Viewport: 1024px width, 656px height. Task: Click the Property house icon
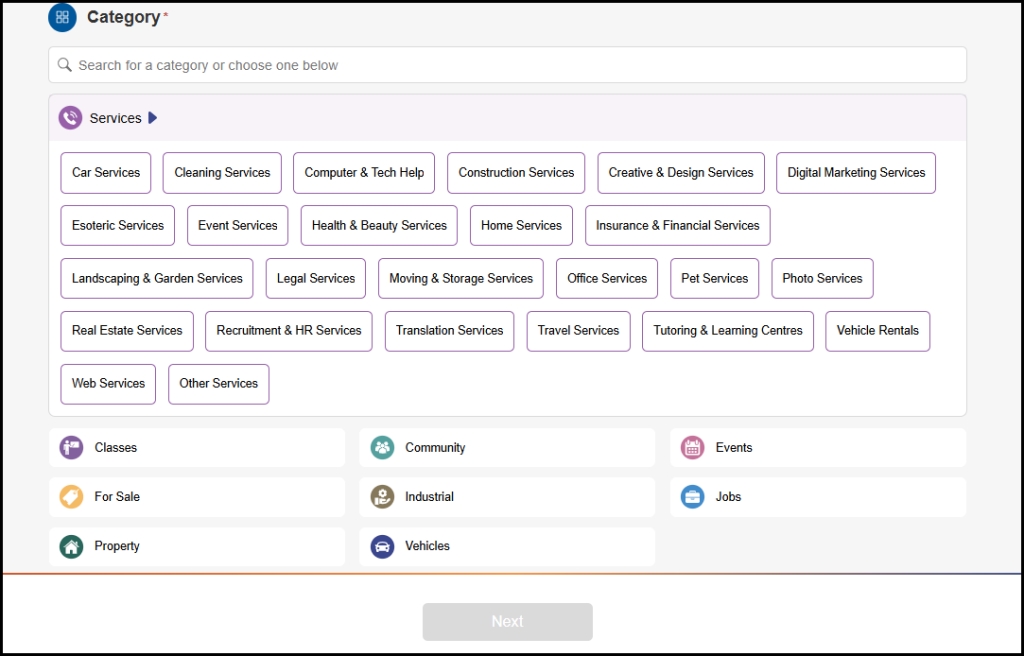click(x=71, y=546)
